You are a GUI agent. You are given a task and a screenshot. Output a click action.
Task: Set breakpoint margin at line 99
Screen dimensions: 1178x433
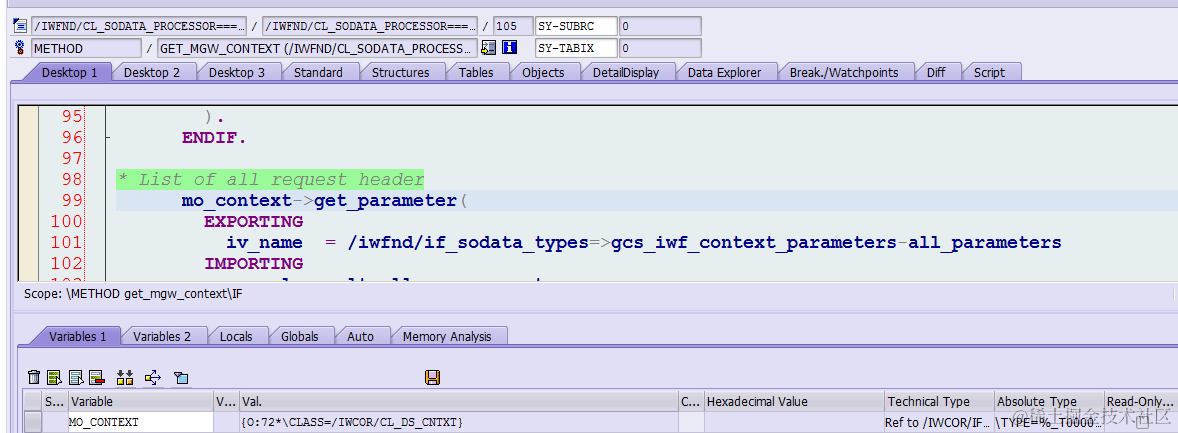tap(28, 201)
